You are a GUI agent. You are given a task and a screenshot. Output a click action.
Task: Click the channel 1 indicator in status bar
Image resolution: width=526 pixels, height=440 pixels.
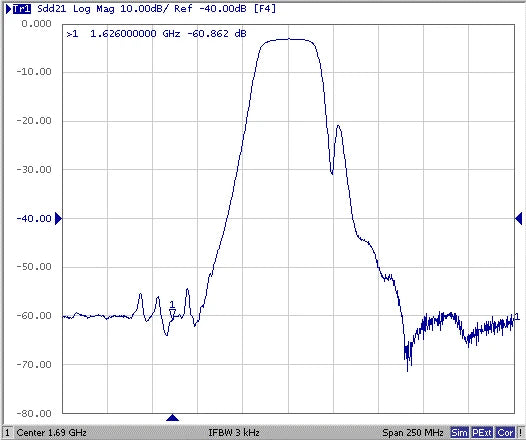(7, 433)
